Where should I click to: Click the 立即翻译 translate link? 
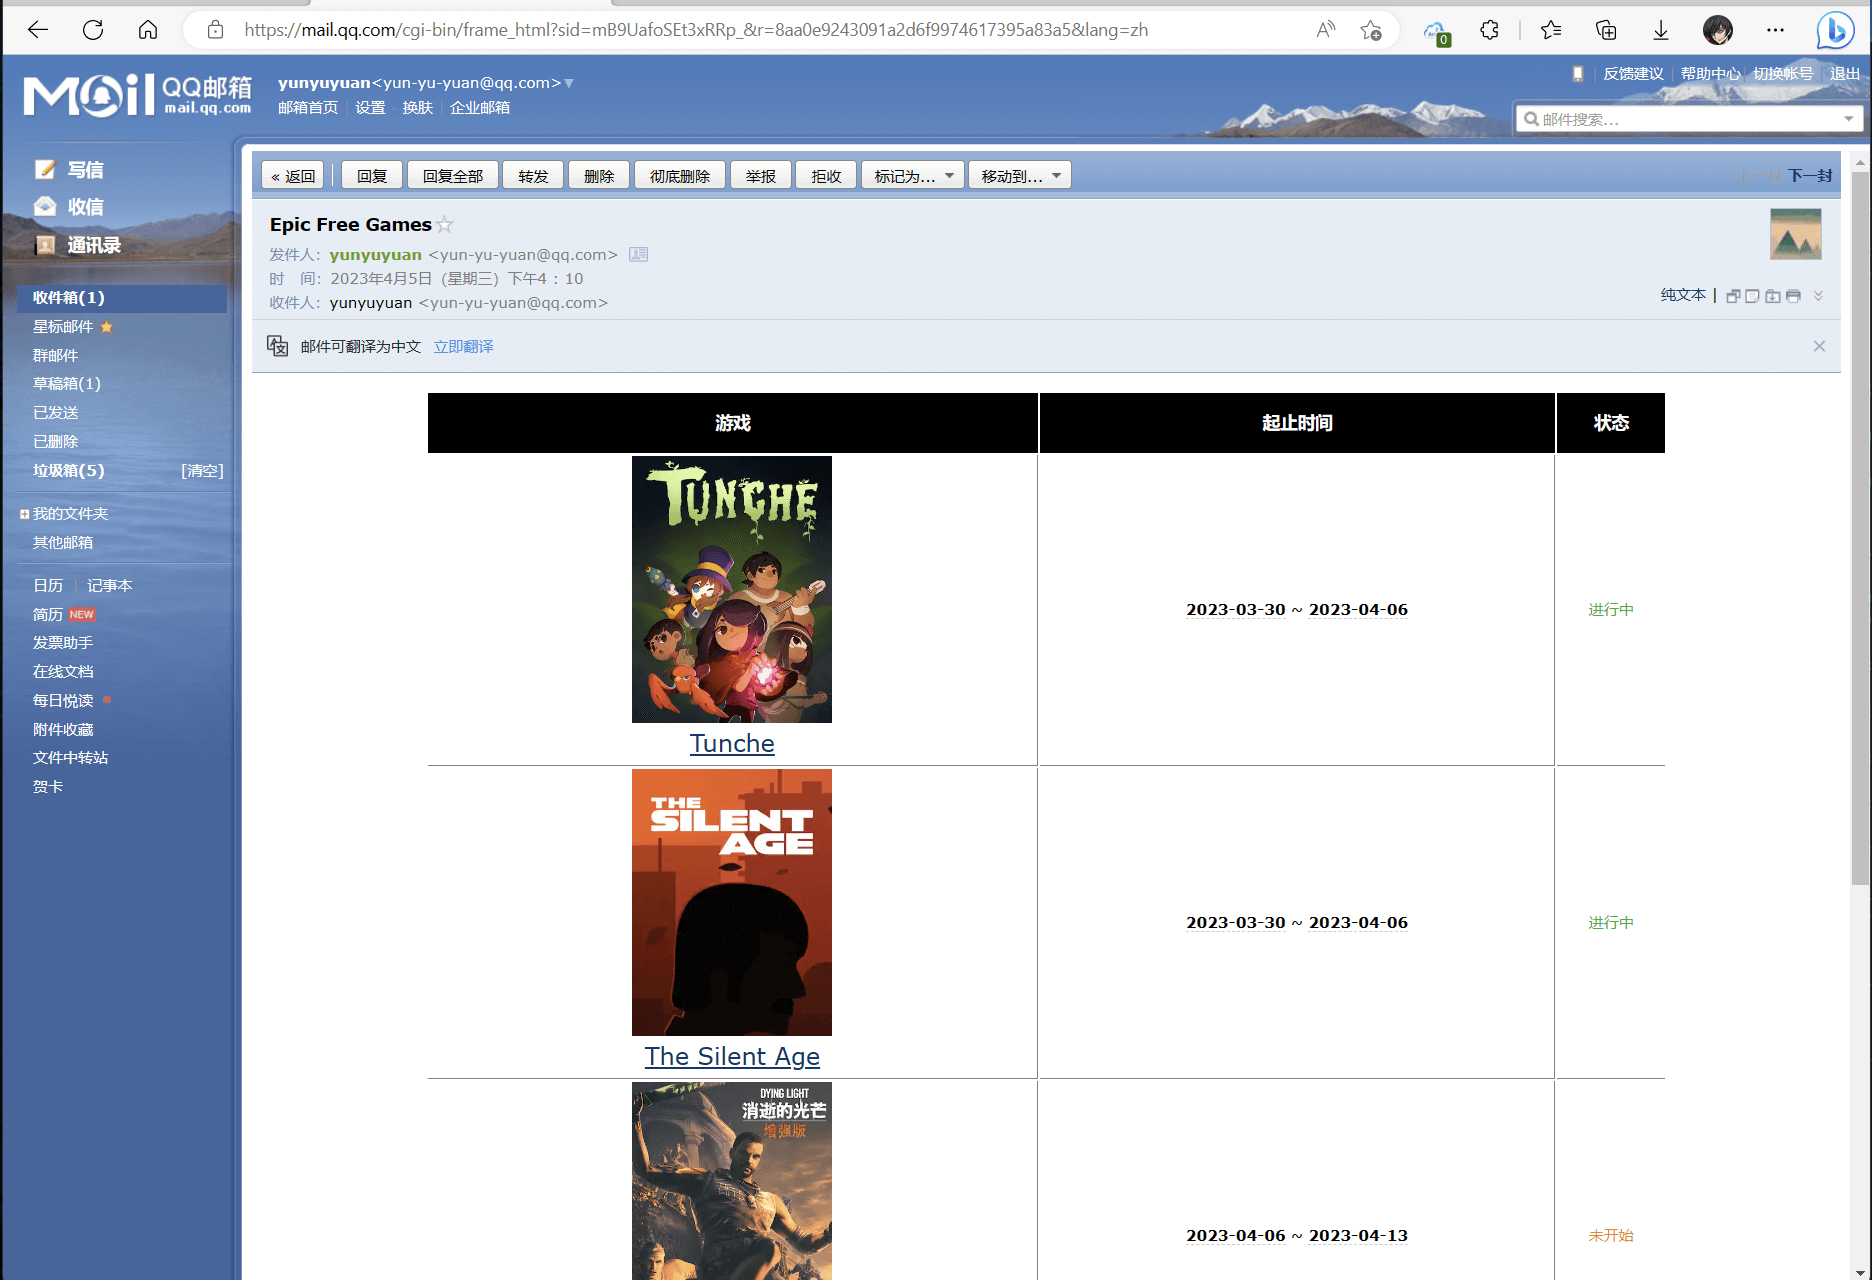point(463,346)
